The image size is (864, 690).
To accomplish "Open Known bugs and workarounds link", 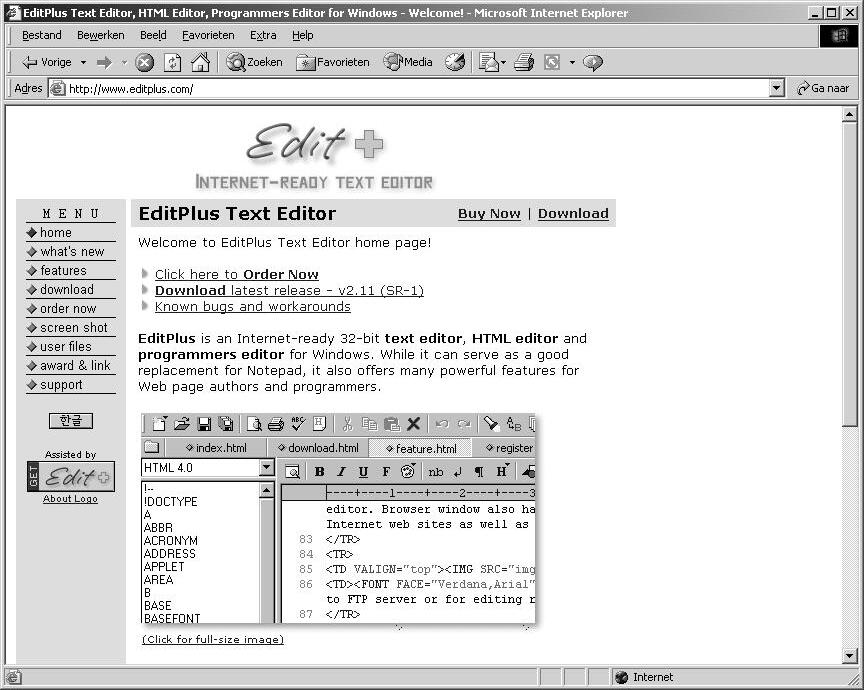I will [x=253, y=306].
